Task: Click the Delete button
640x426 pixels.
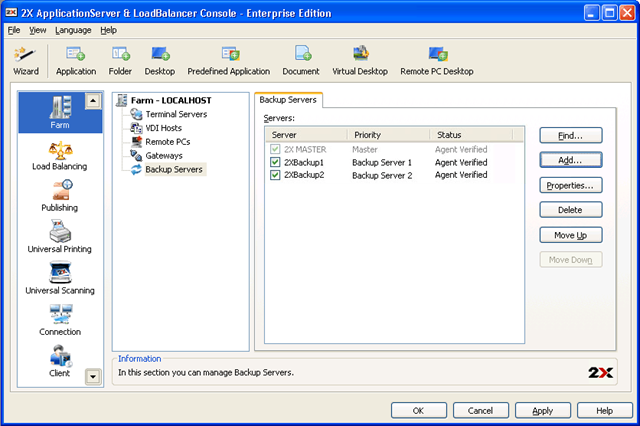Action: [571, 210]
